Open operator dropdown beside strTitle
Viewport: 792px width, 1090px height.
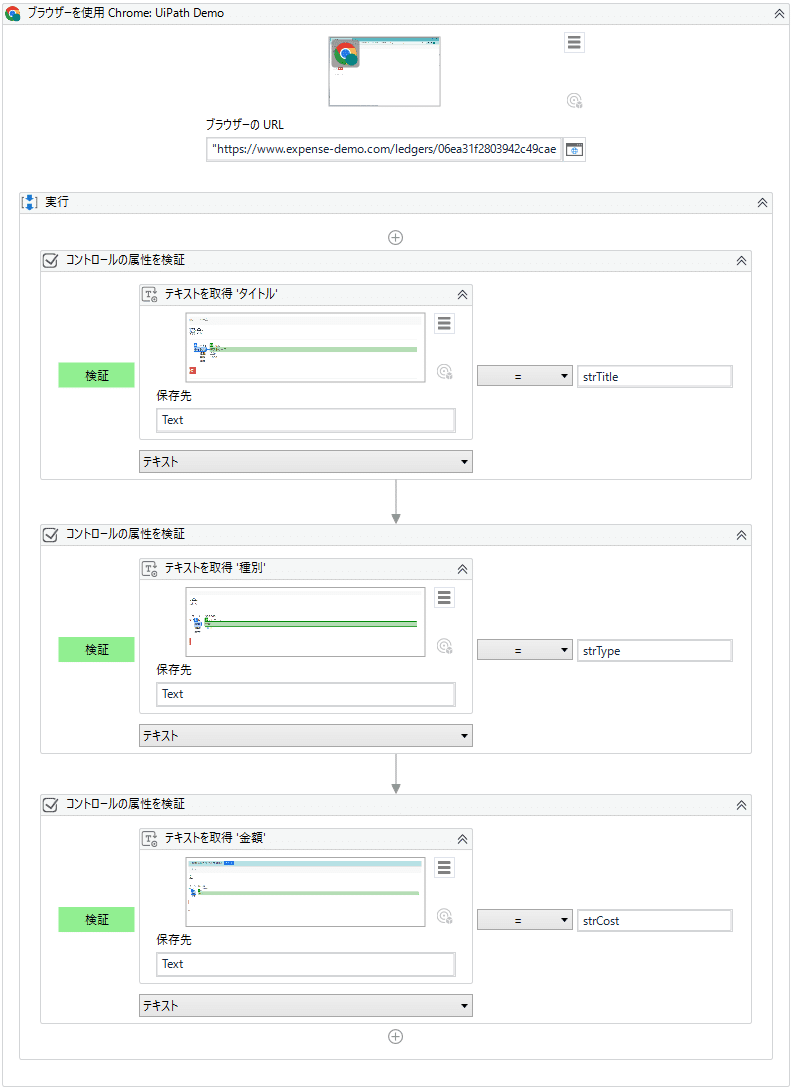click(x=525, y=377)
